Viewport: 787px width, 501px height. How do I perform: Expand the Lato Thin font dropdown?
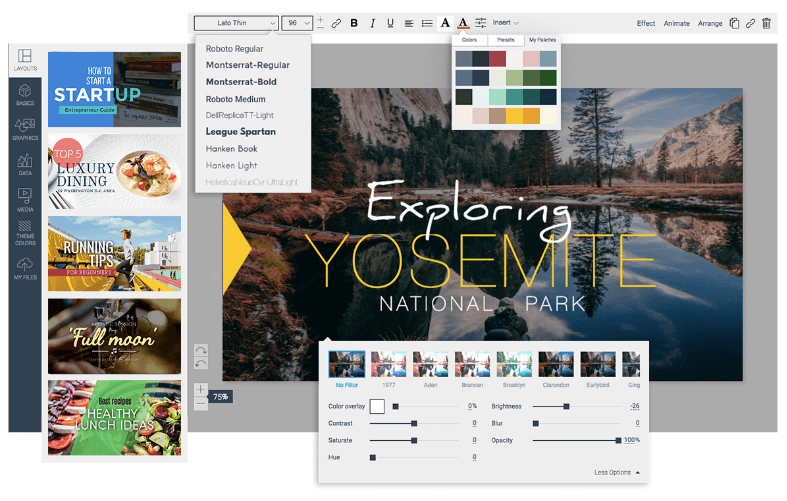pyautogui.click(x=236, y=23)
